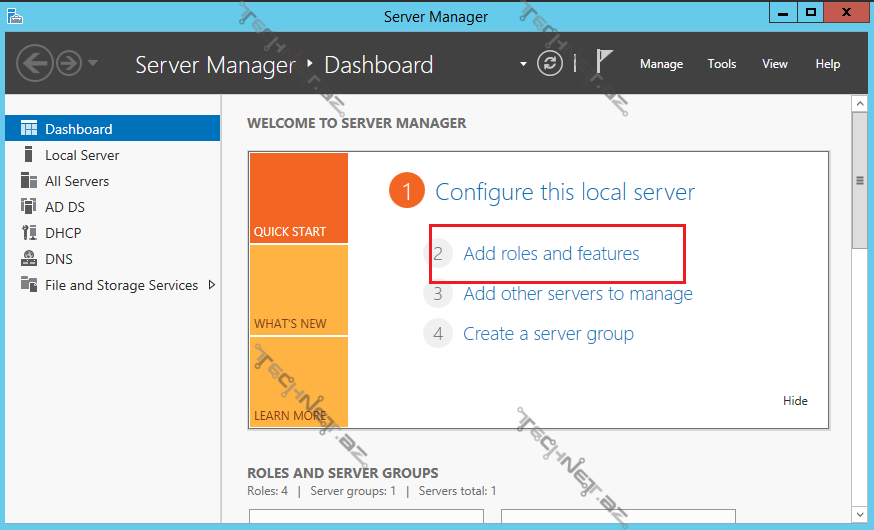Click the forward navigation arrow icon
The width and height of the screenshot is (874, 530).
pyautogui.click(x=68, y=64)
